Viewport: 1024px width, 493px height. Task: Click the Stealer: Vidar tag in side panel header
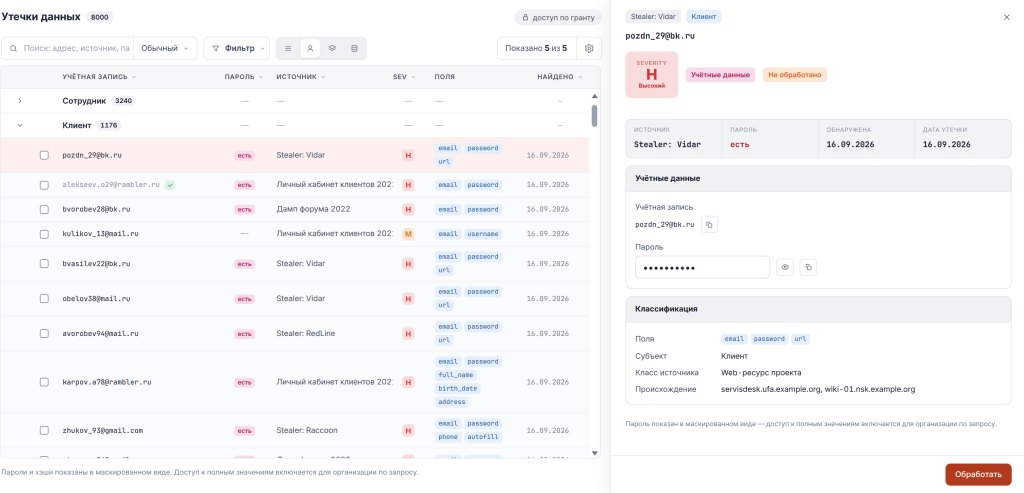653,17
